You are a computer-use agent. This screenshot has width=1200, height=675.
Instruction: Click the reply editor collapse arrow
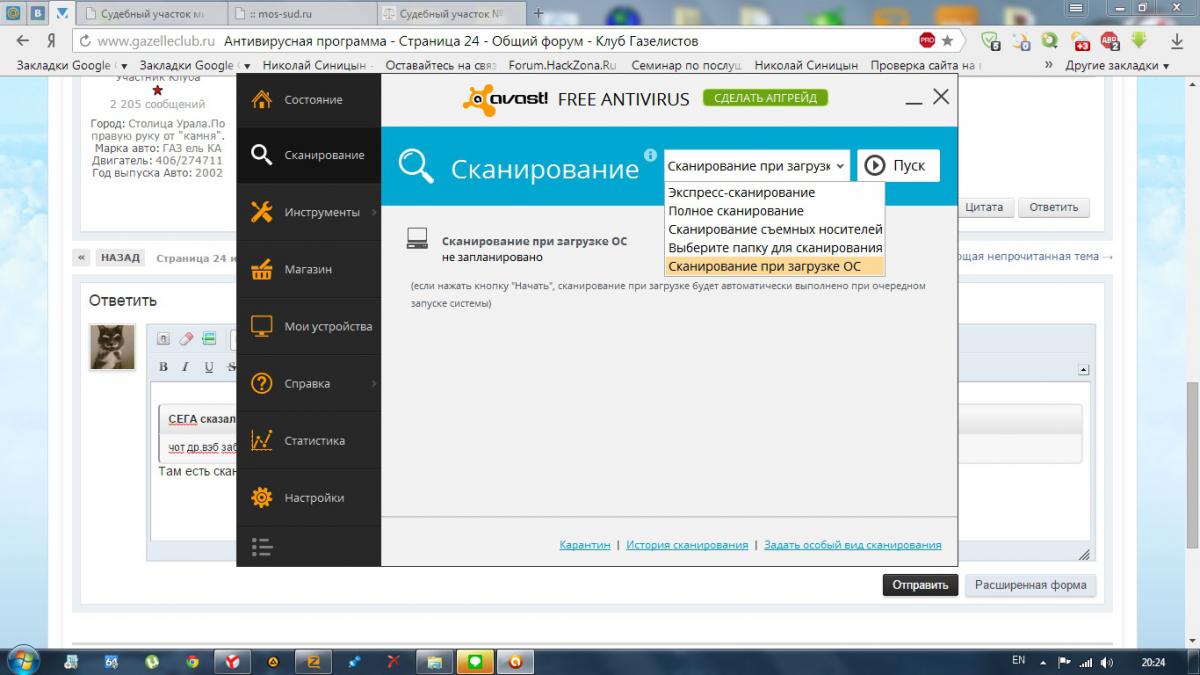[x=1083, y=369]
